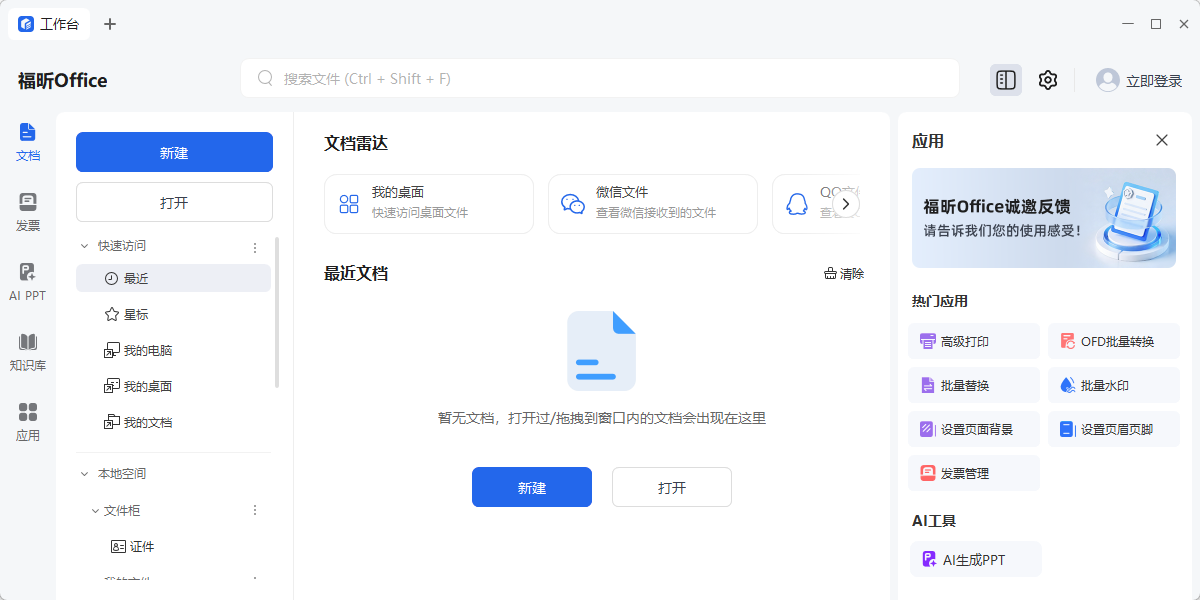Switch to the 工作台 tab
Viewport: 1200px width, 600px height.
(x=49, y=24)
